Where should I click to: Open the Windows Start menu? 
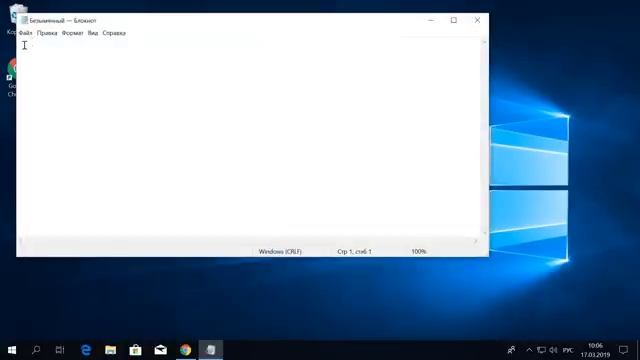pos(12,350)
